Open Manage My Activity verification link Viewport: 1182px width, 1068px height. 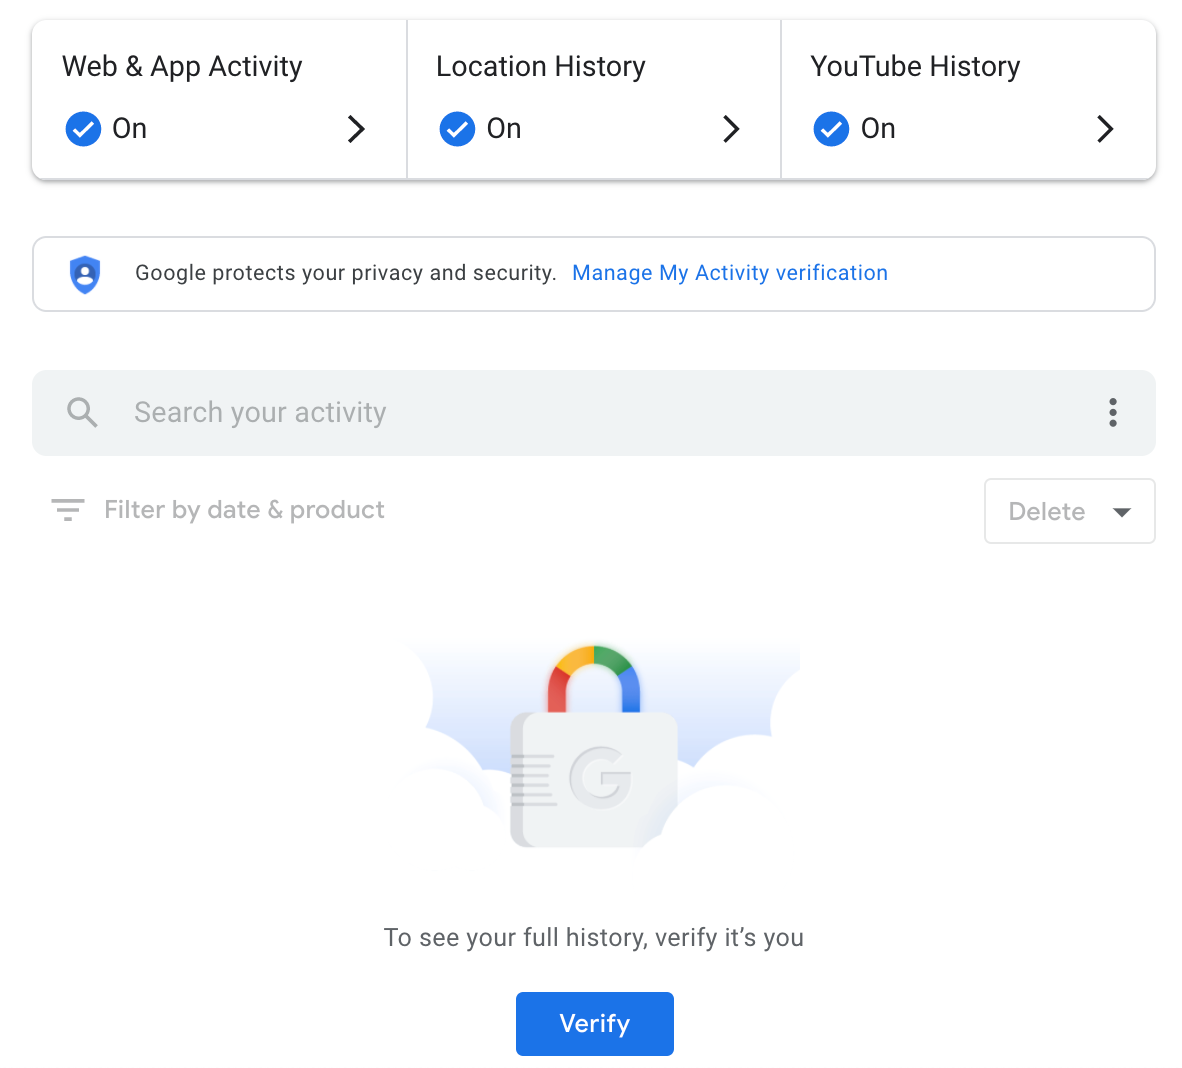729,272
